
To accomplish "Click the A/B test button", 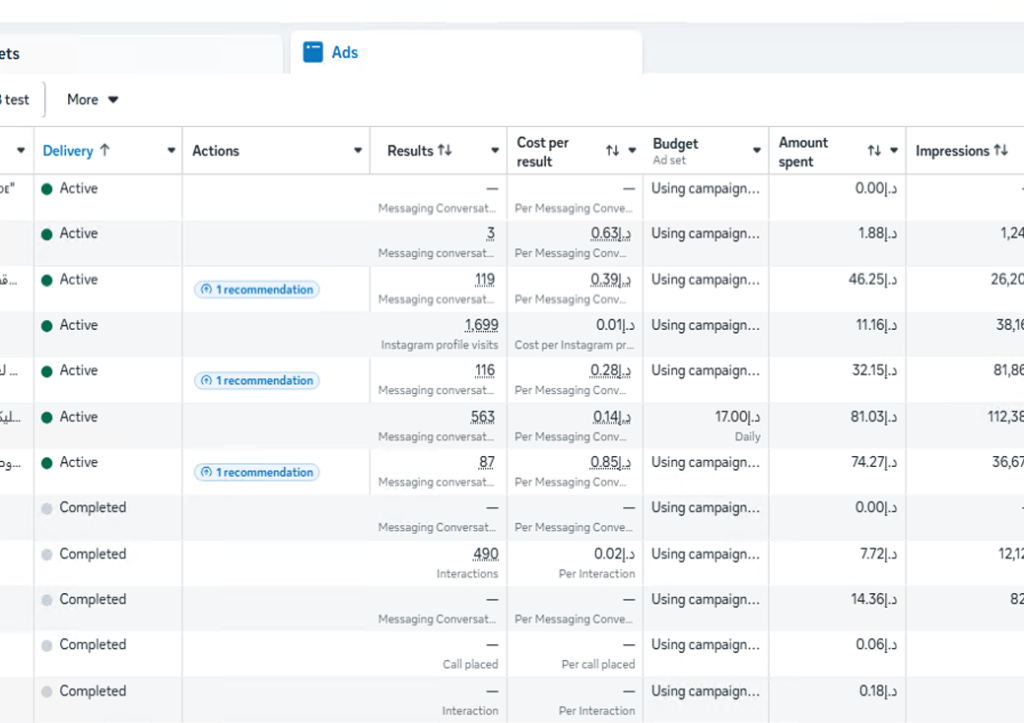I will (16, 100).
